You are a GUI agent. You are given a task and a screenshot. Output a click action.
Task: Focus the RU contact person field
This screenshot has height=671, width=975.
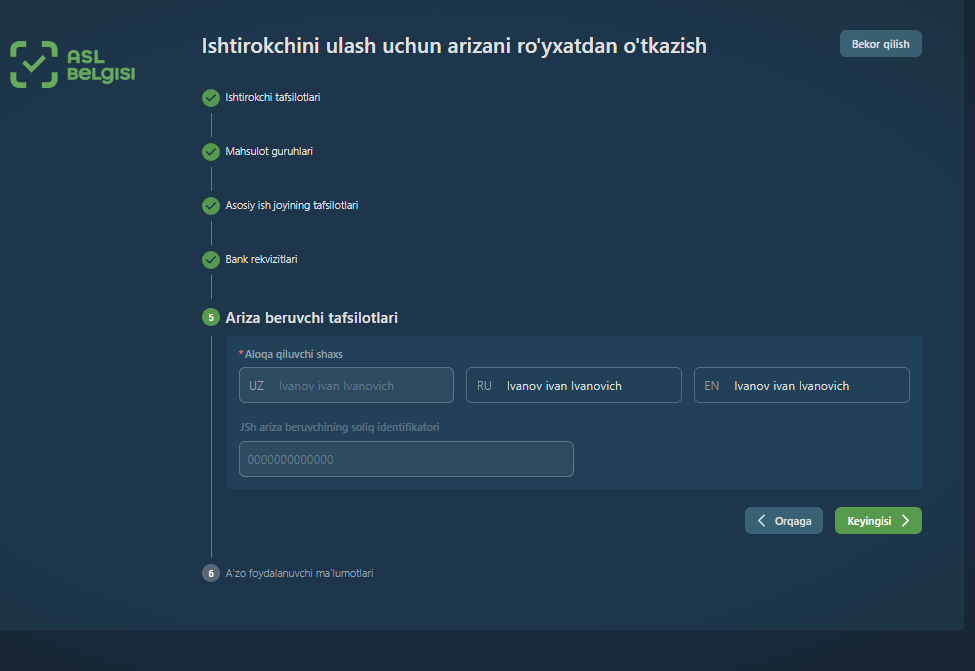point(574,386)
